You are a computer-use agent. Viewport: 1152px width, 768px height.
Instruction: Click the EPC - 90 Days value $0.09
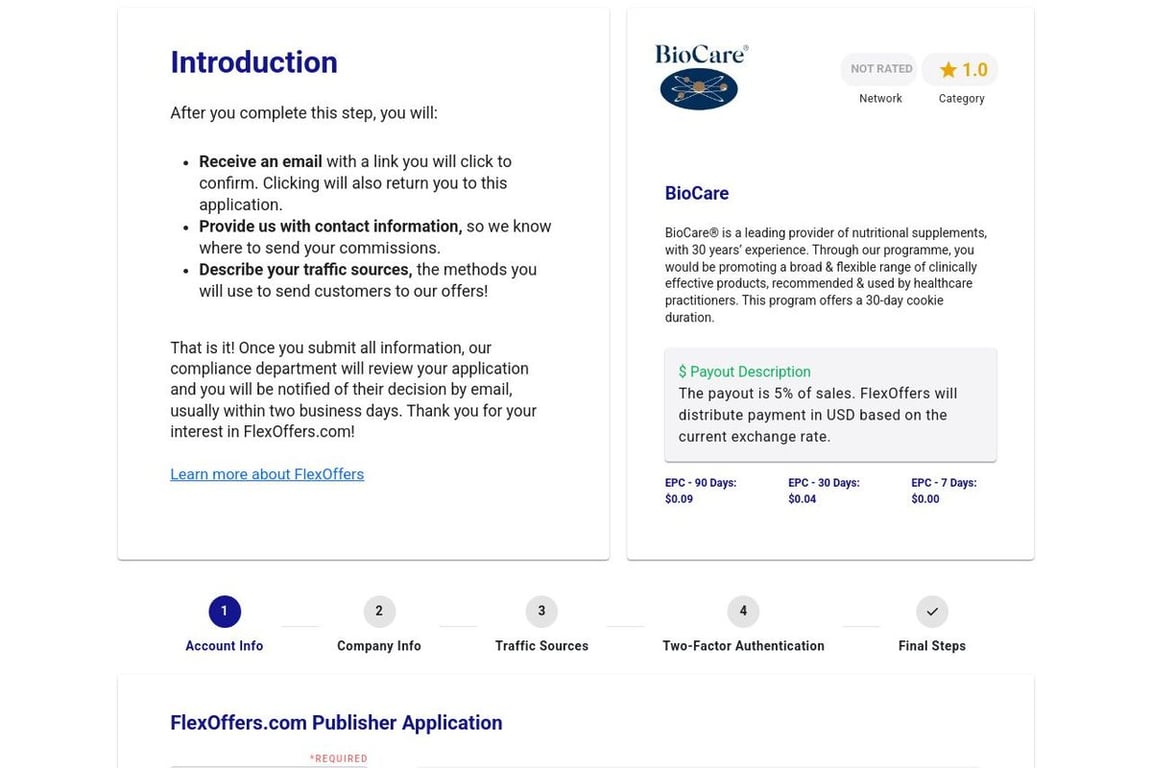pyautogui.click(x=679, y=499)
